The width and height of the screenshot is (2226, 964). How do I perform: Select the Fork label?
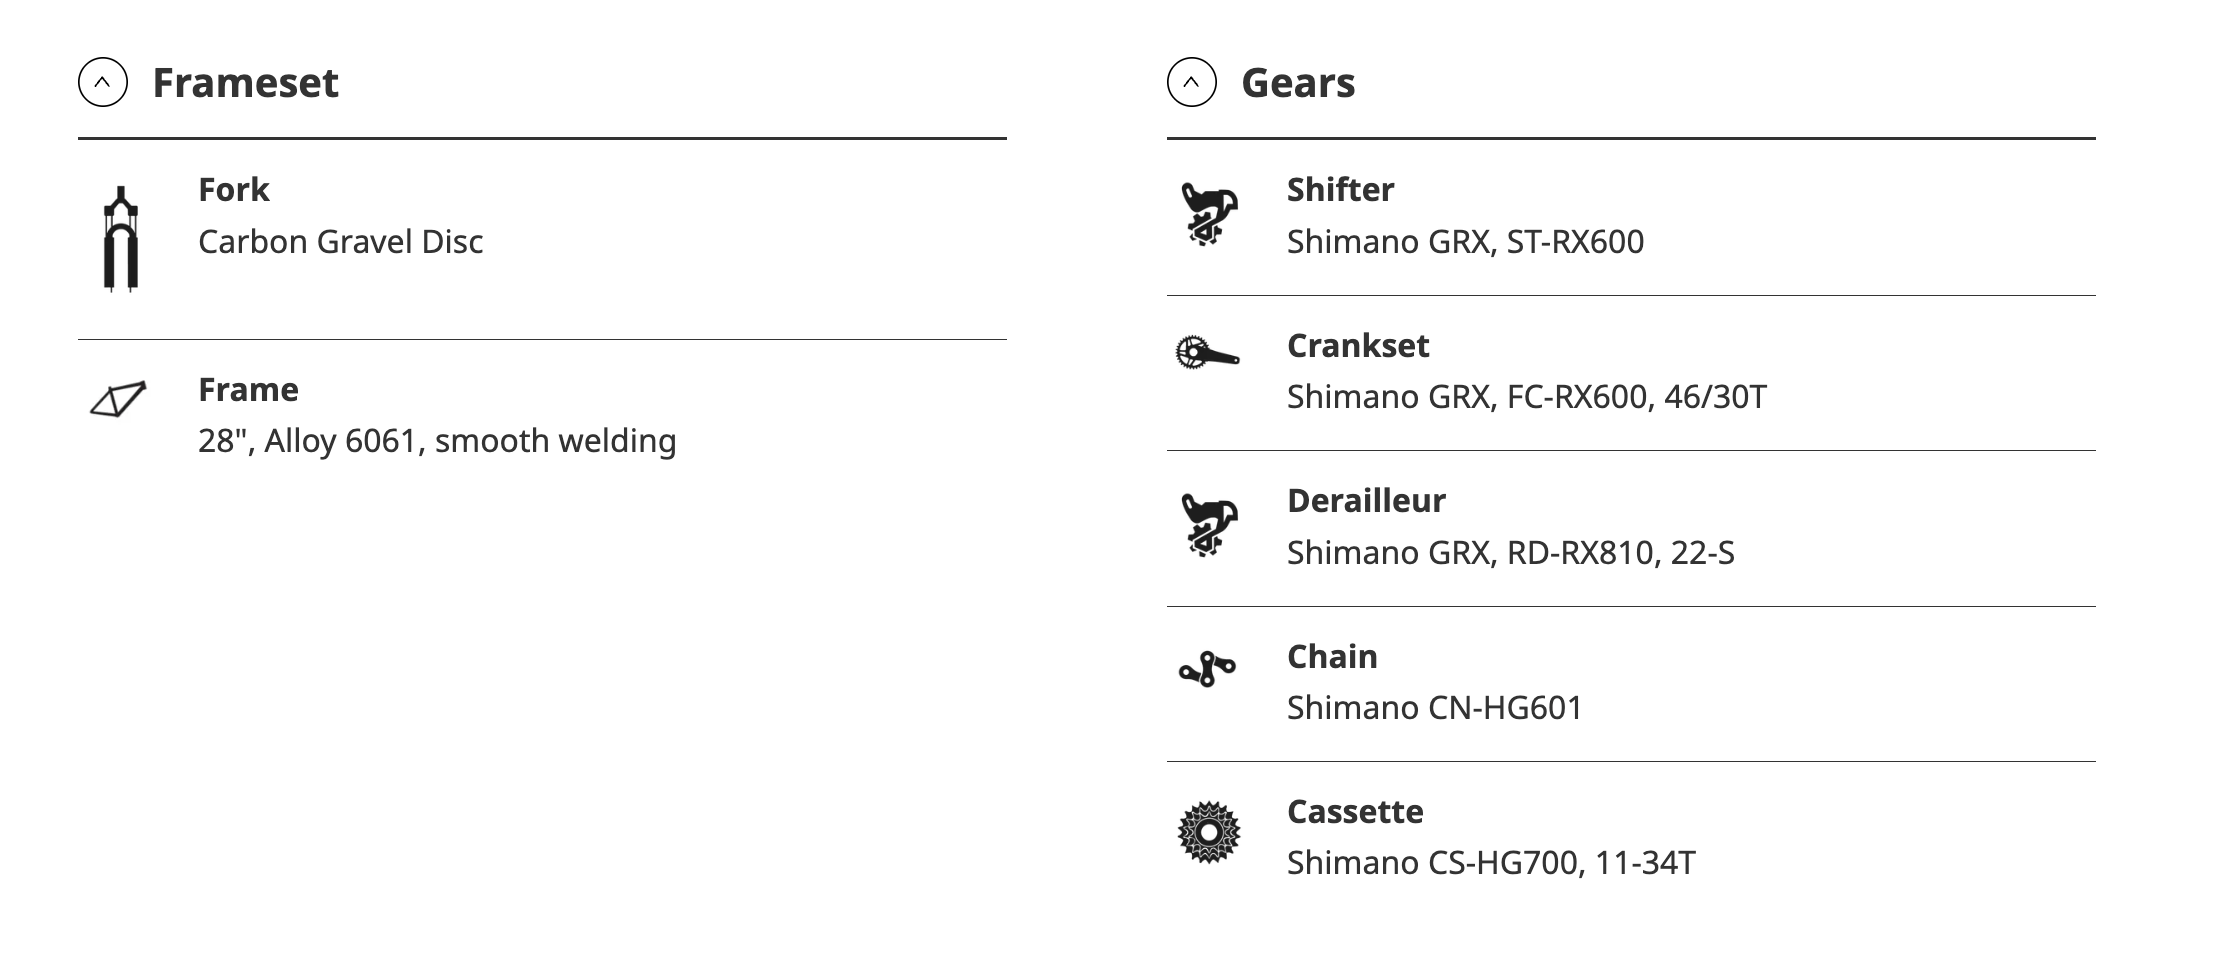233,190
